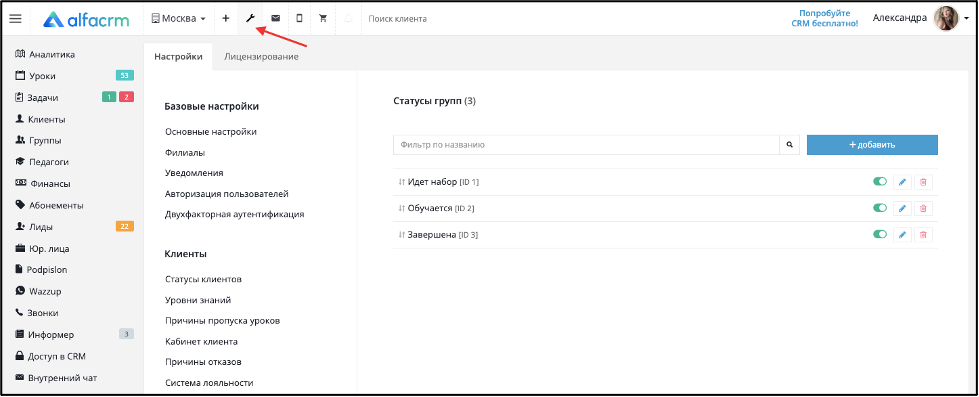The image size is (979, 397).
Task: Toggle the Идет набор status switch
Action: point(880,182)
